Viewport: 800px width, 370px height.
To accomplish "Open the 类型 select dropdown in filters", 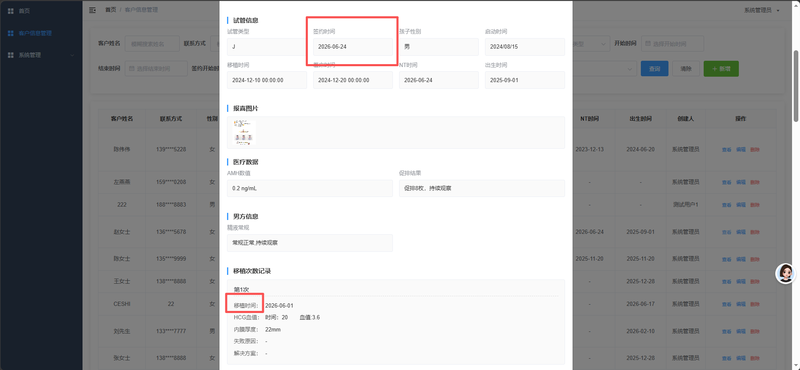I will [591, 44].
